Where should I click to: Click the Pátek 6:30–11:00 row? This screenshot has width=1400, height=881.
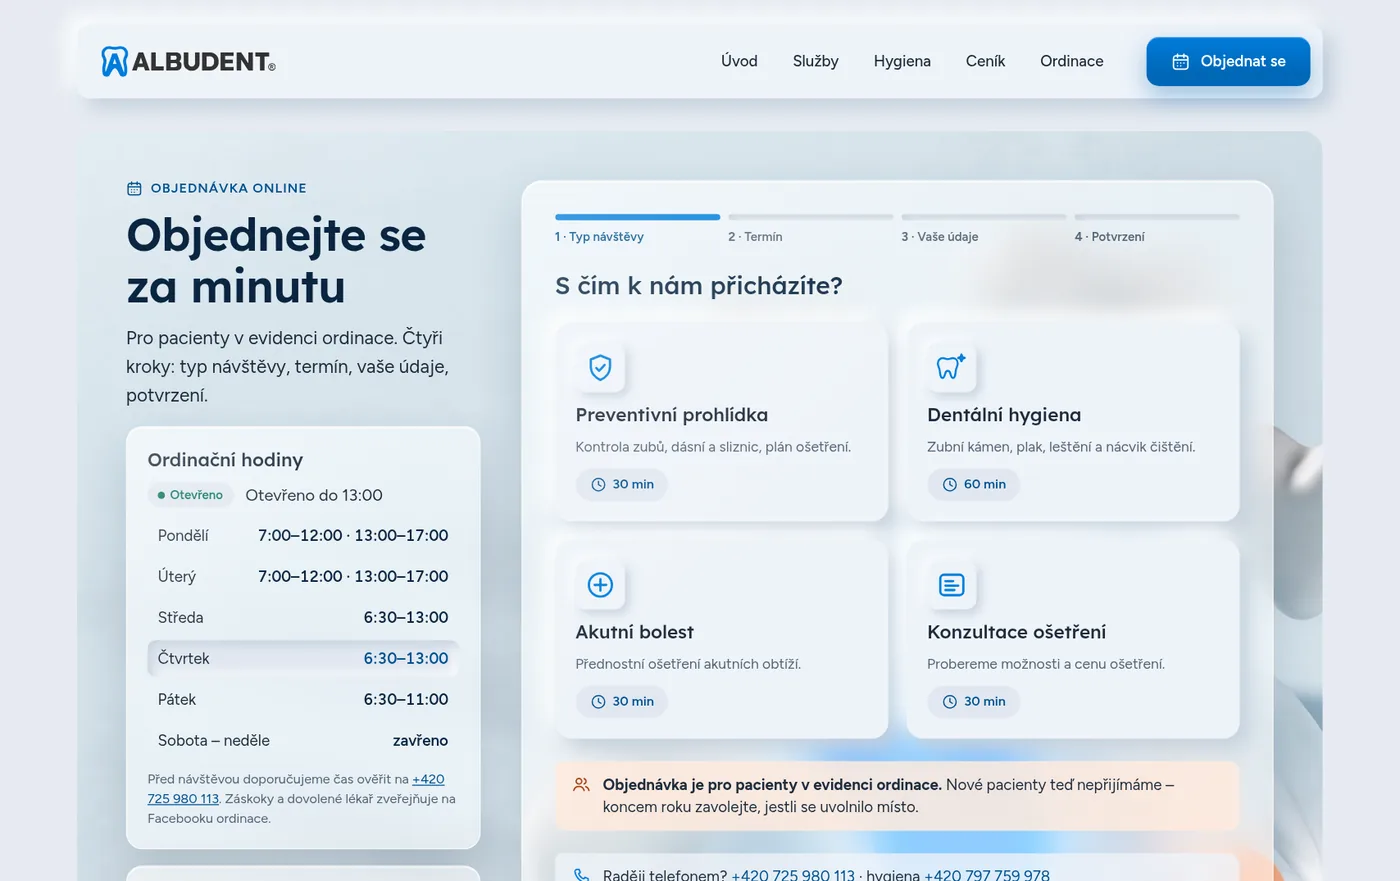pos(303,699)
